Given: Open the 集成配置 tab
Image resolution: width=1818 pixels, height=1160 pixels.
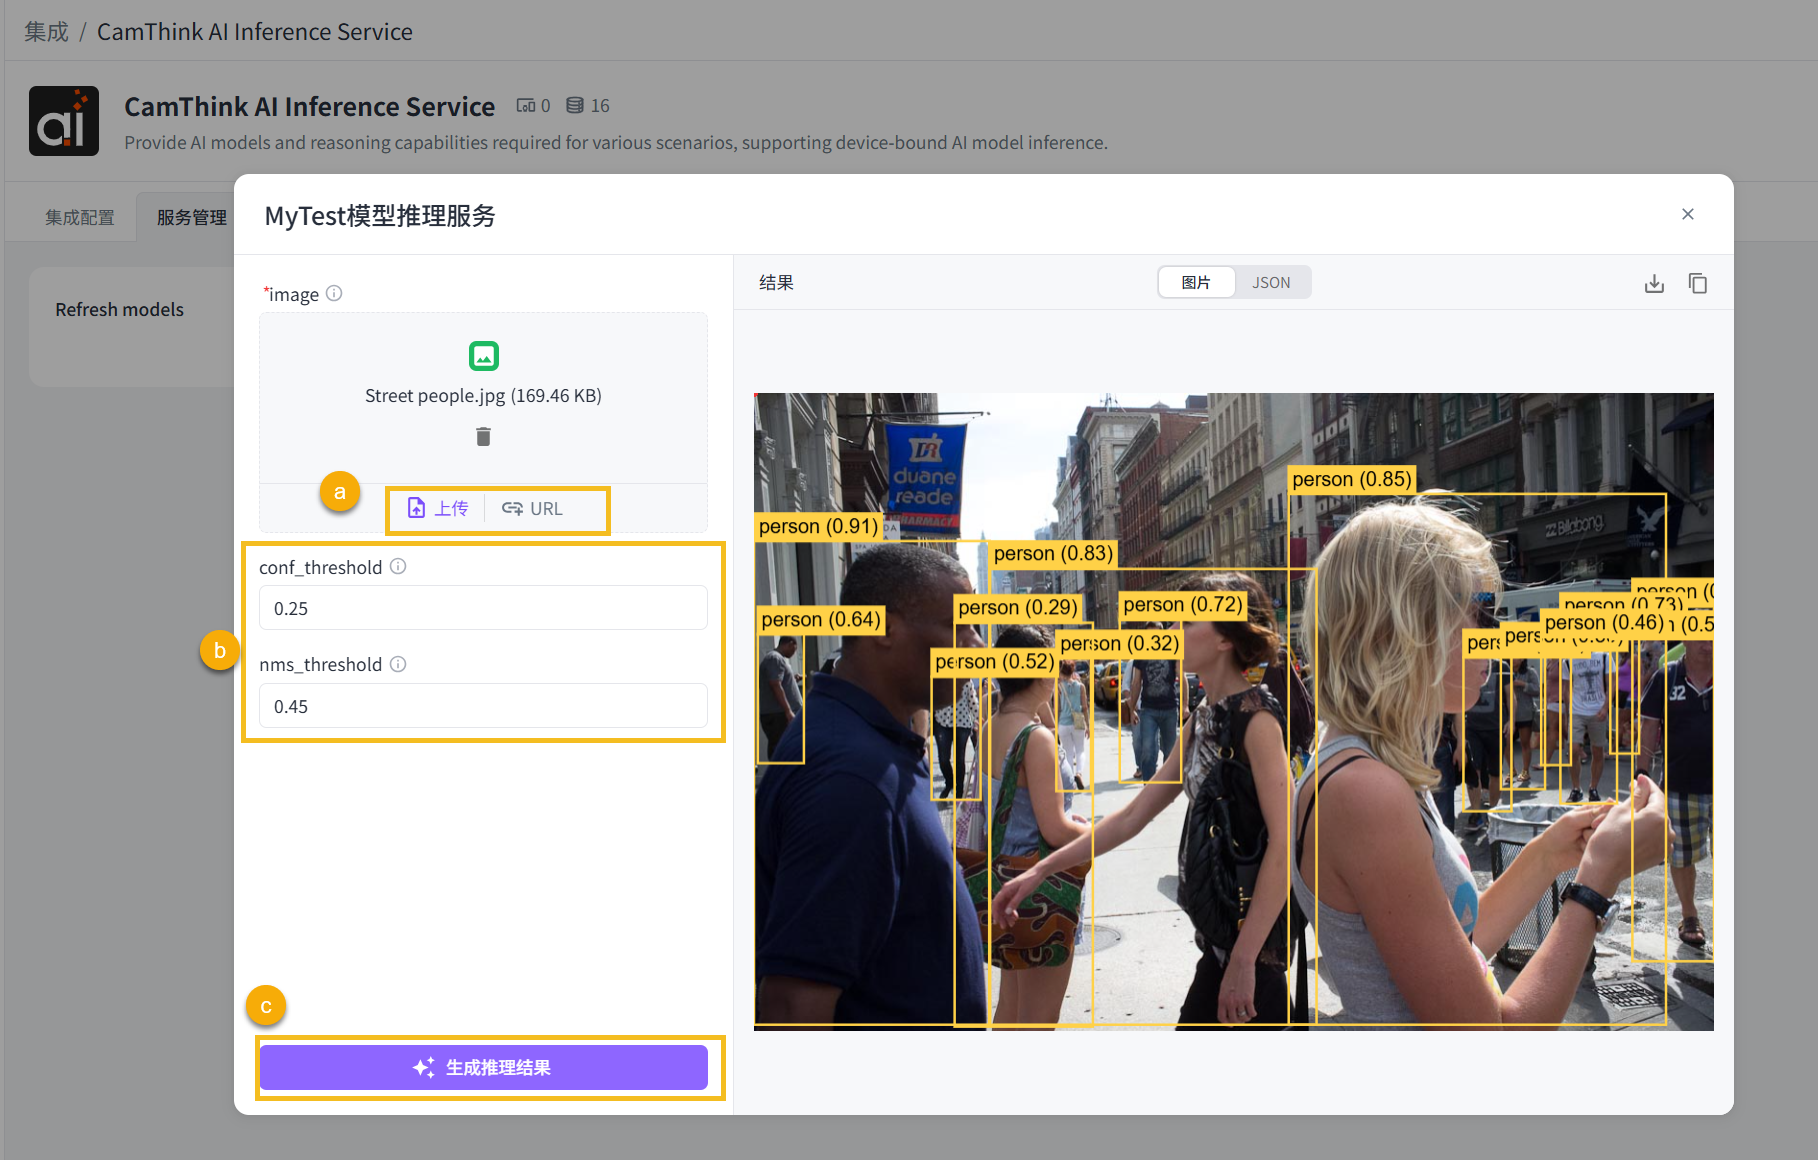Looking at the screenshot, I should point(80,217).
